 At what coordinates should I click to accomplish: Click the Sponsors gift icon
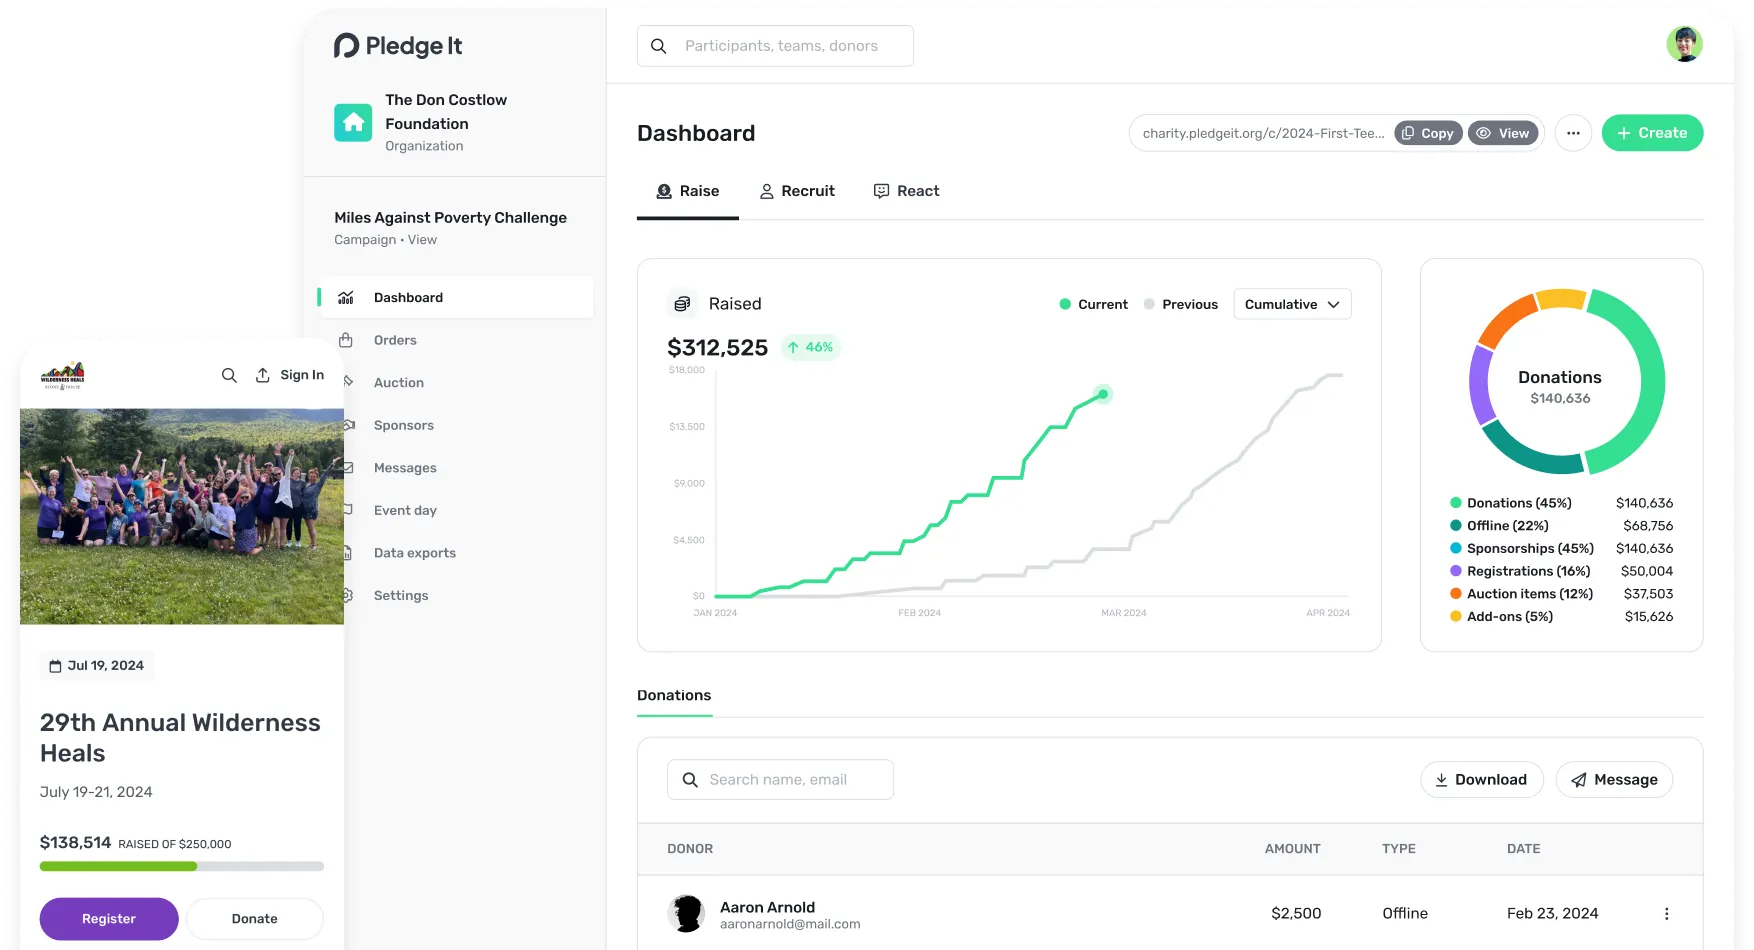tap(347, 425)
